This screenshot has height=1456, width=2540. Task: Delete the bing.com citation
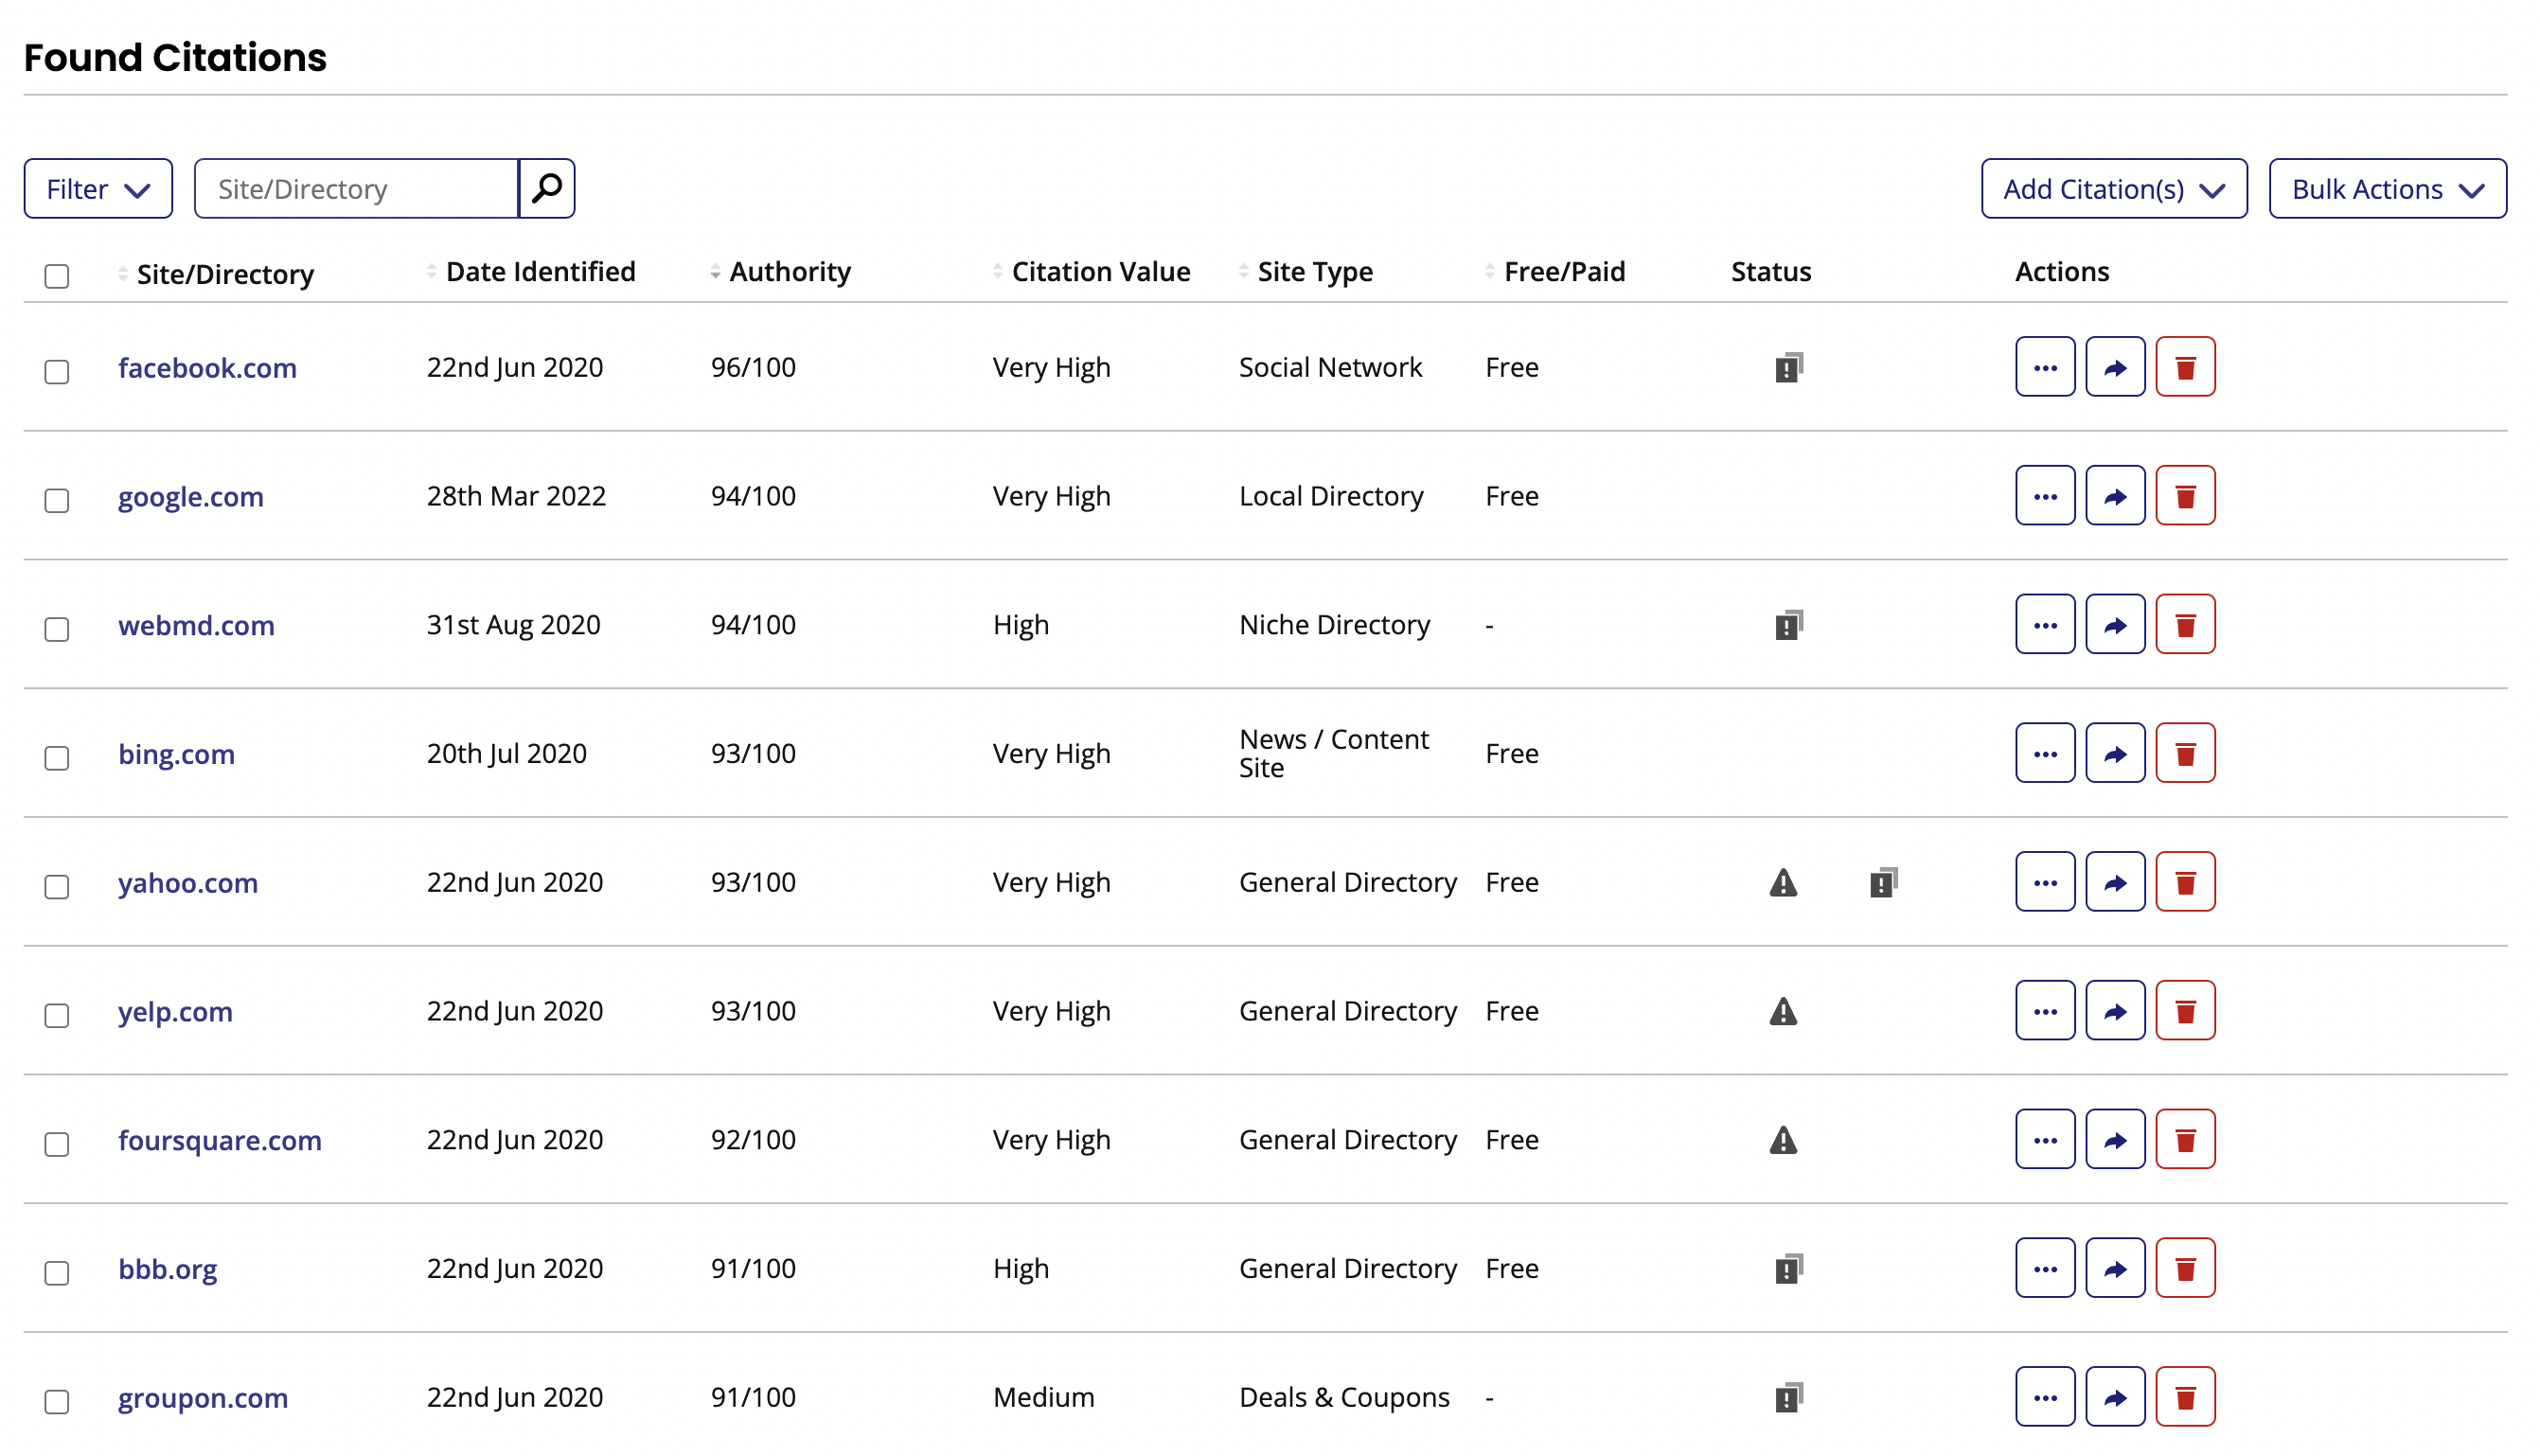tap(2185, 754)
